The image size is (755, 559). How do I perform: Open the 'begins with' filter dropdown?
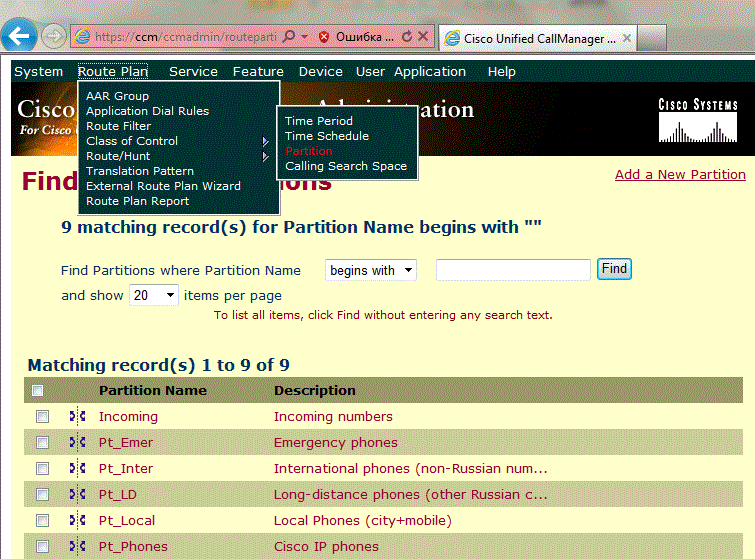(370, 270)
